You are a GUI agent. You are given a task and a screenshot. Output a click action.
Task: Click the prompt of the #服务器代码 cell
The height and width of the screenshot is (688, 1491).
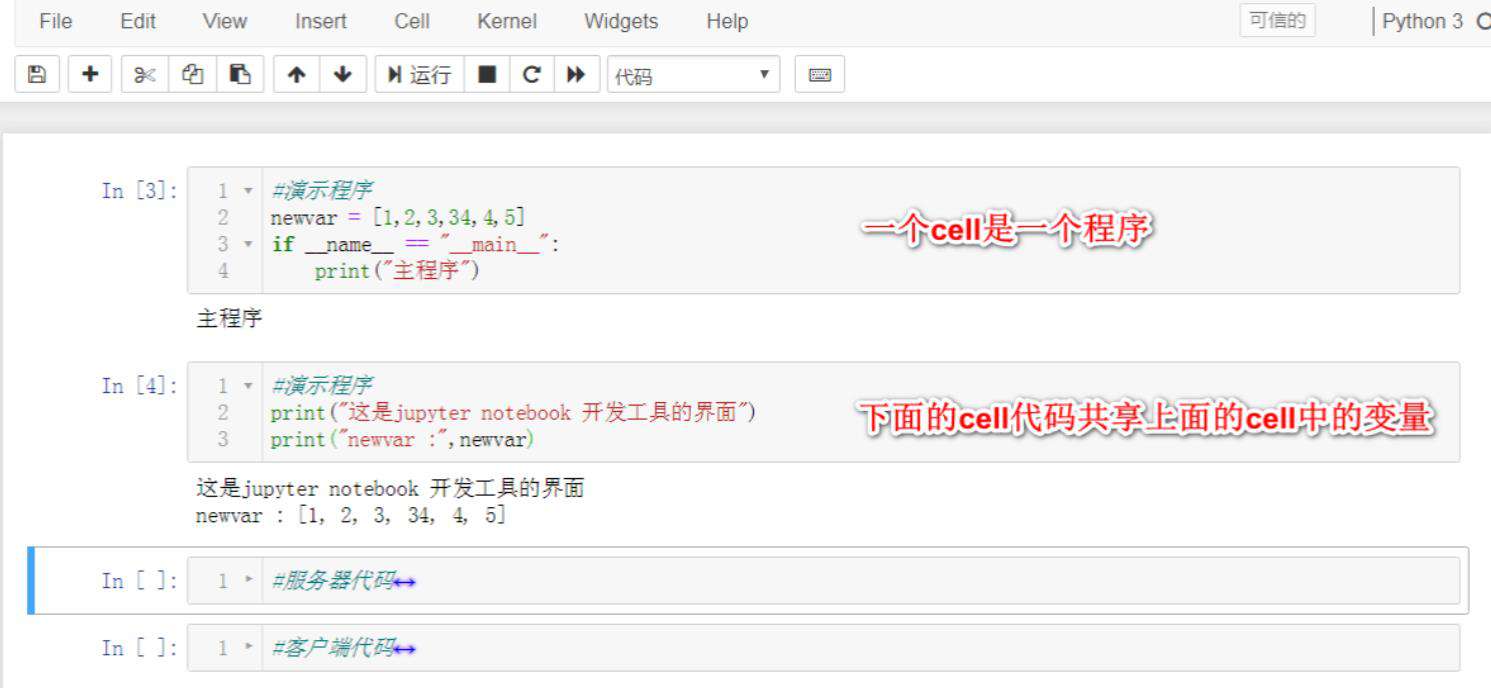pyautogui.click(x=141, y=580)
